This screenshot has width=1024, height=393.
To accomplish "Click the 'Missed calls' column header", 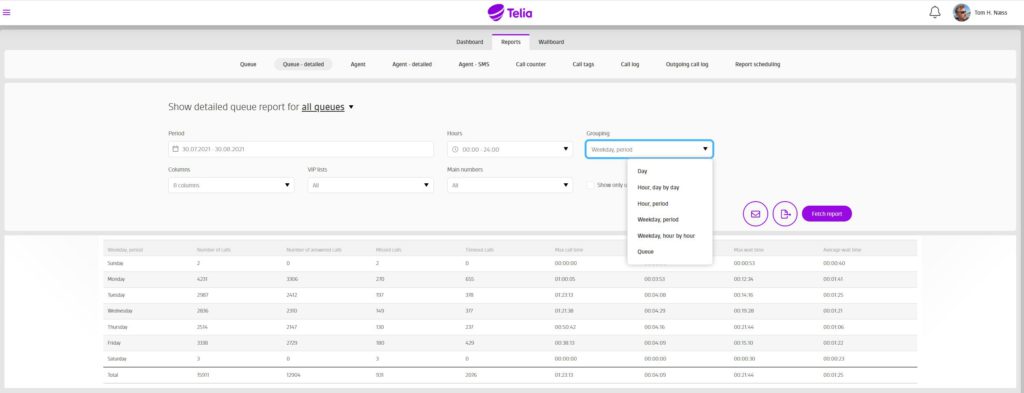I will click(x=388, y=250).
